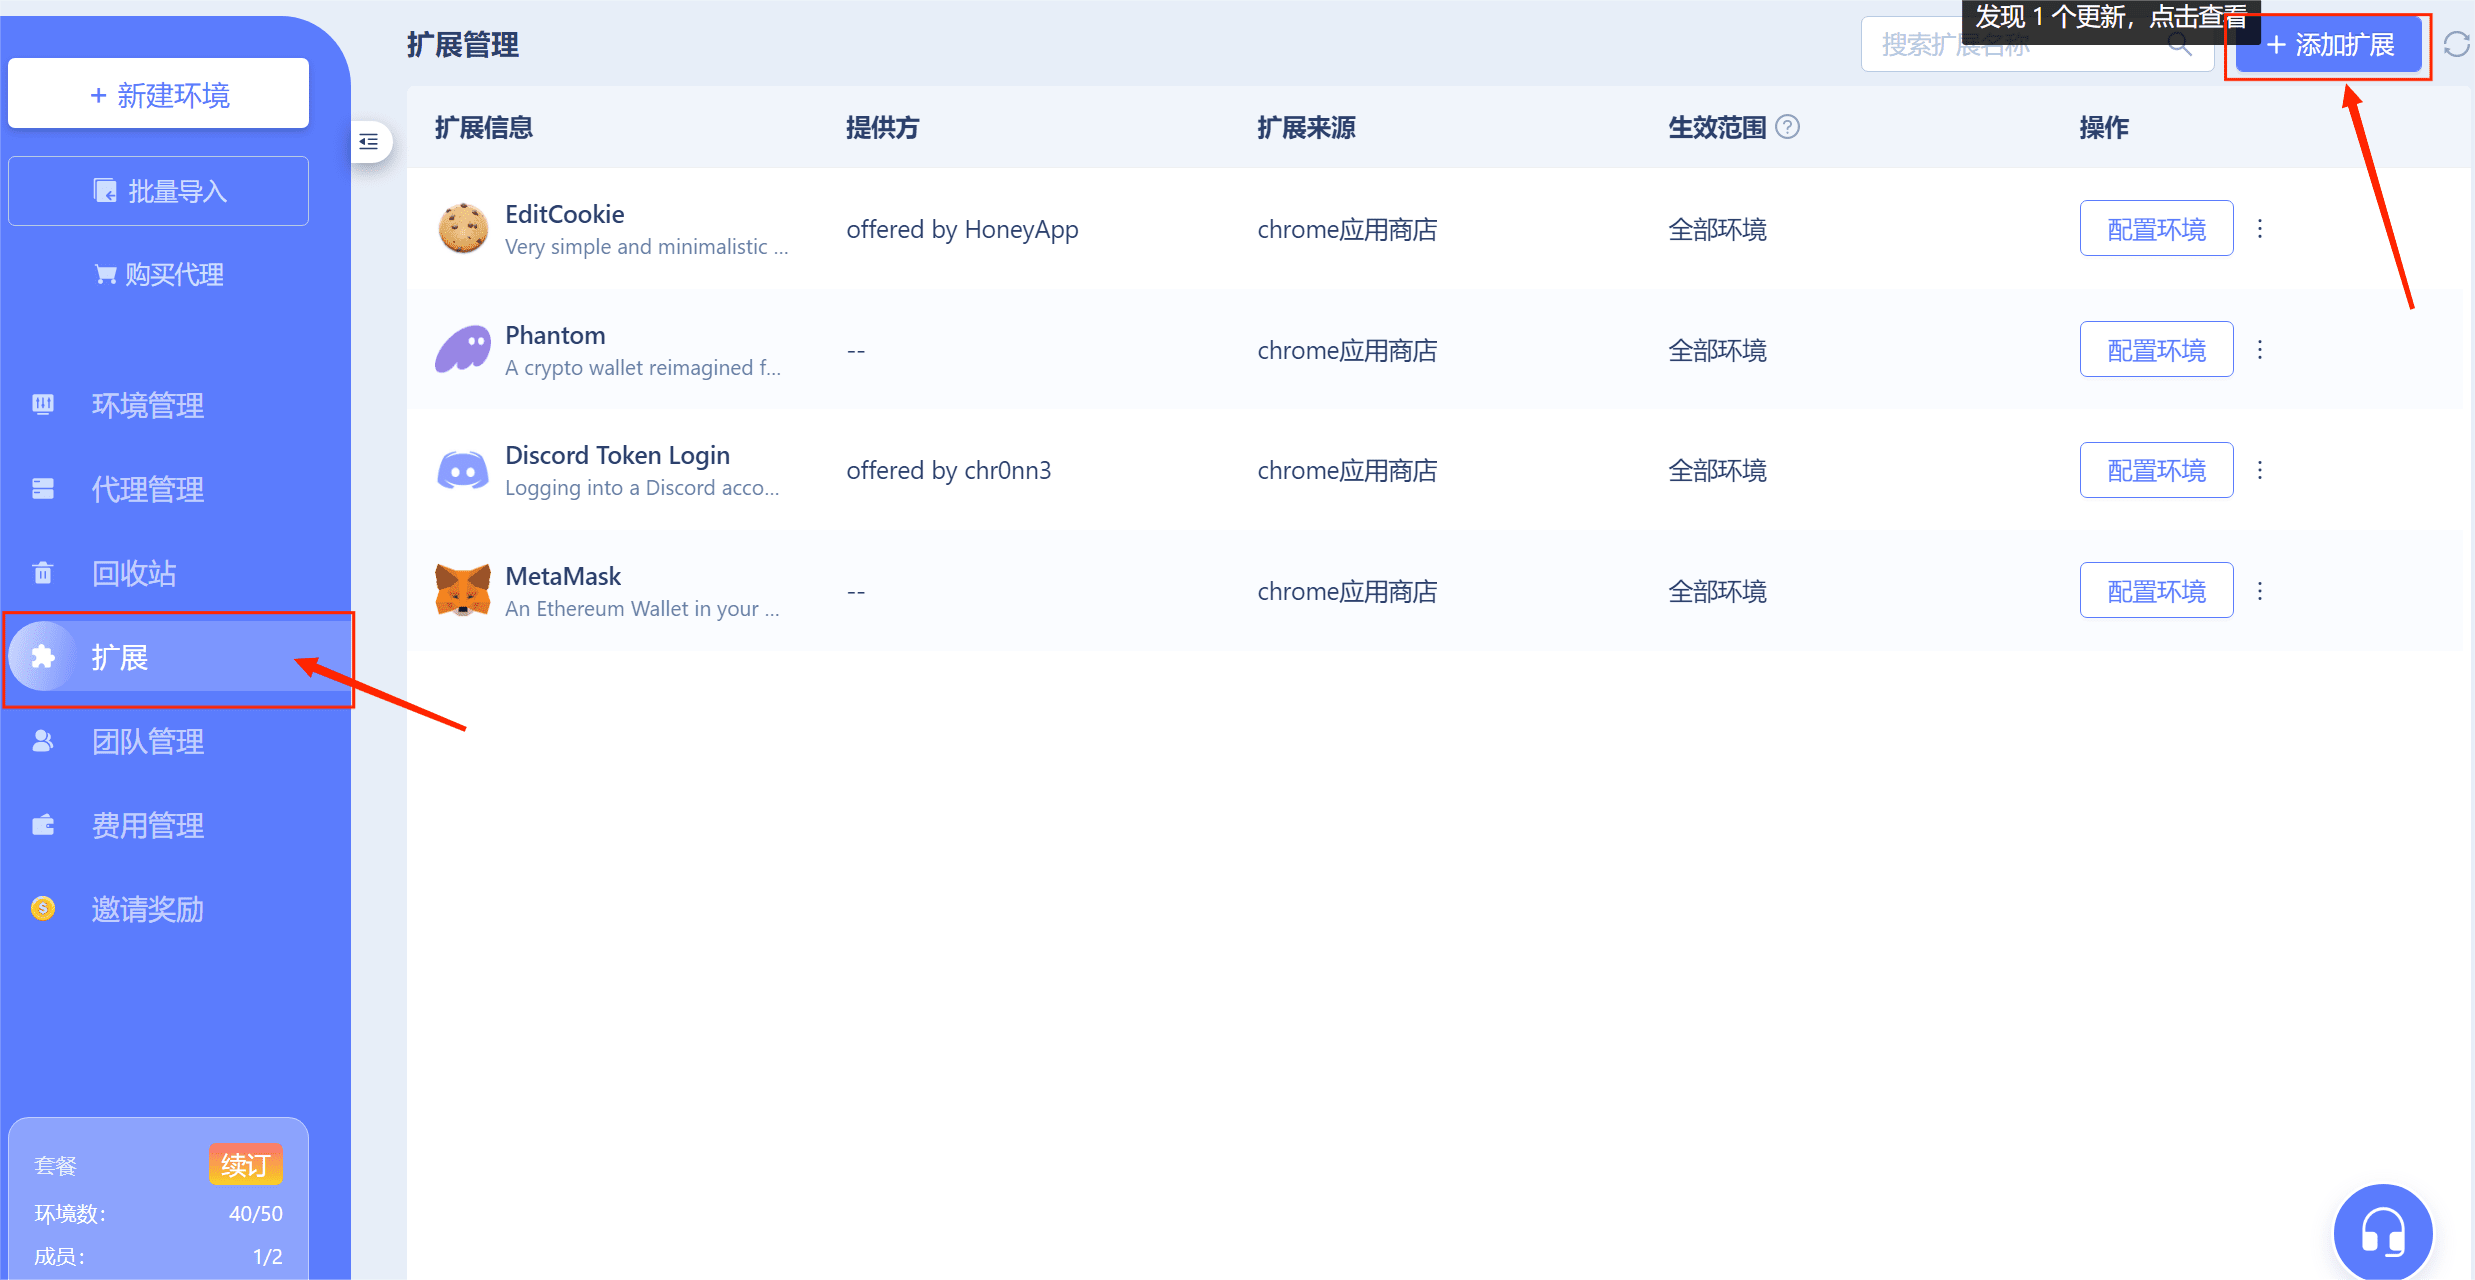Click the 批量导入 button

(x=159, y=190)
